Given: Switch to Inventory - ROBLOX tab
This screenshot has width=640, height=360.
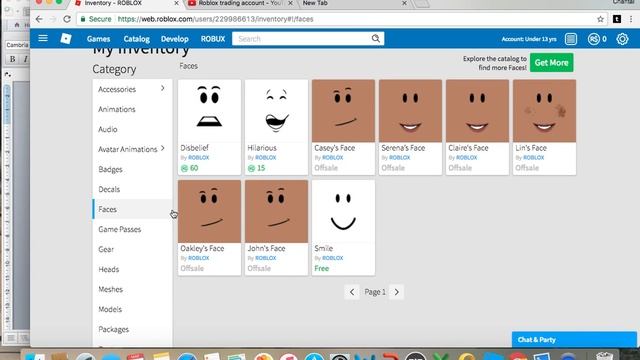Looking at the screenshot, I should pyautogui.click(x=127, y=3).
